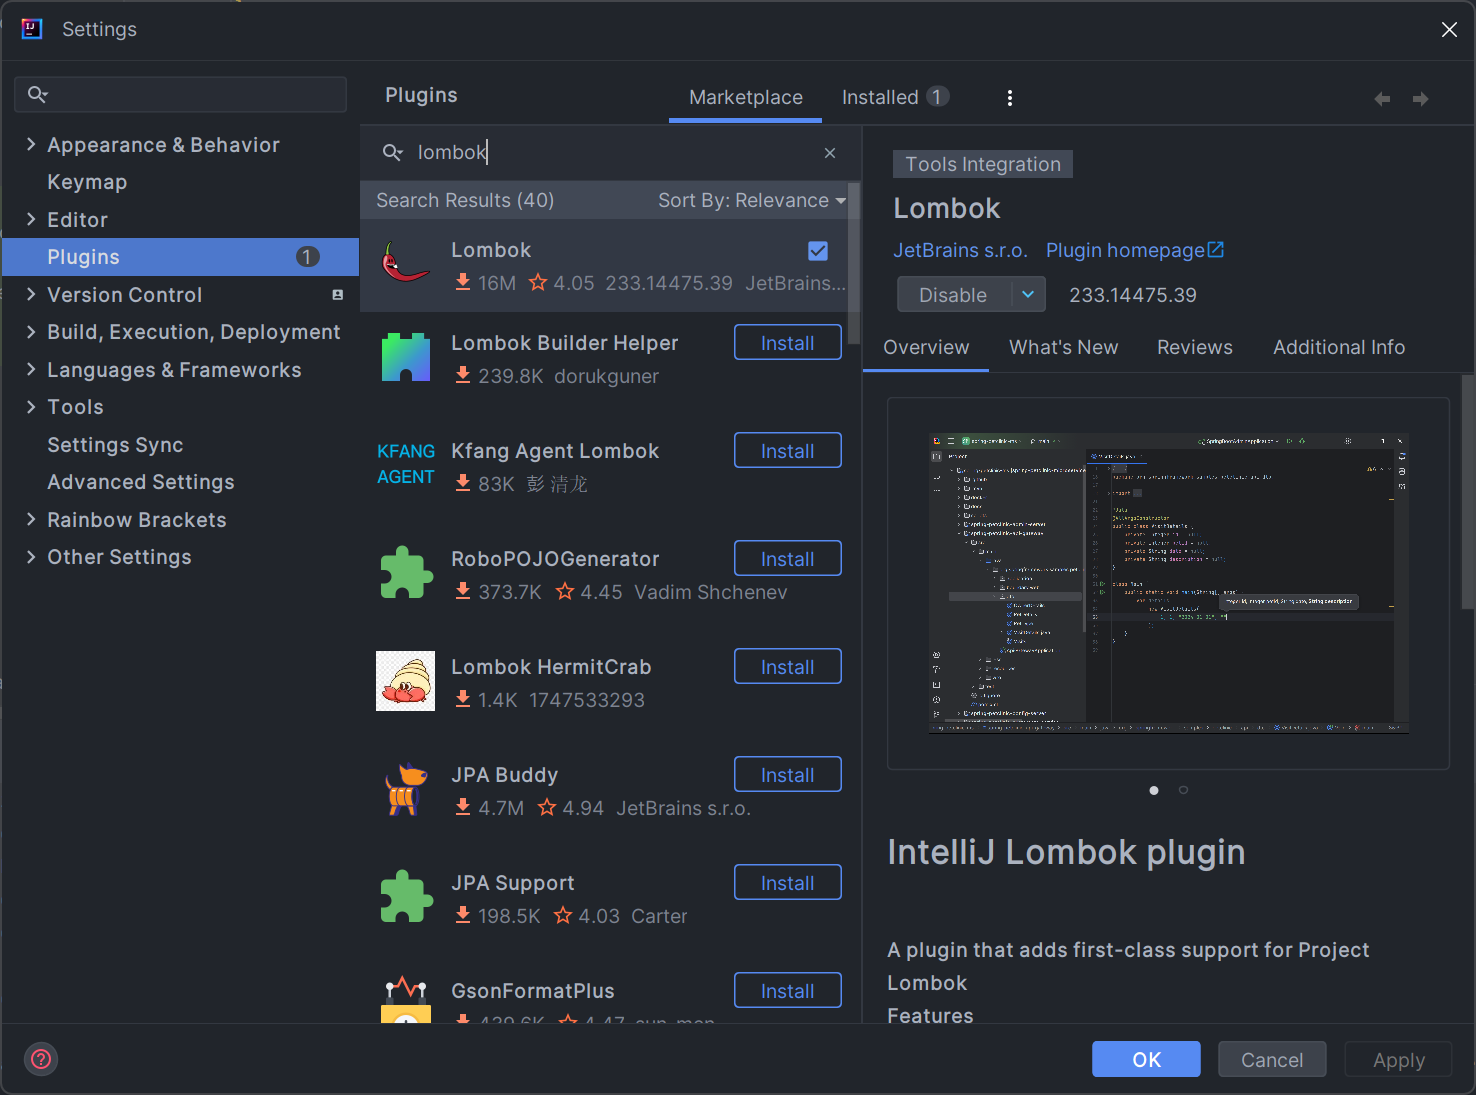This screenshot has height=1095, width=1476.
Task: Open the JetBrains s.r.o. vendor link
Action: coord(960,250)
